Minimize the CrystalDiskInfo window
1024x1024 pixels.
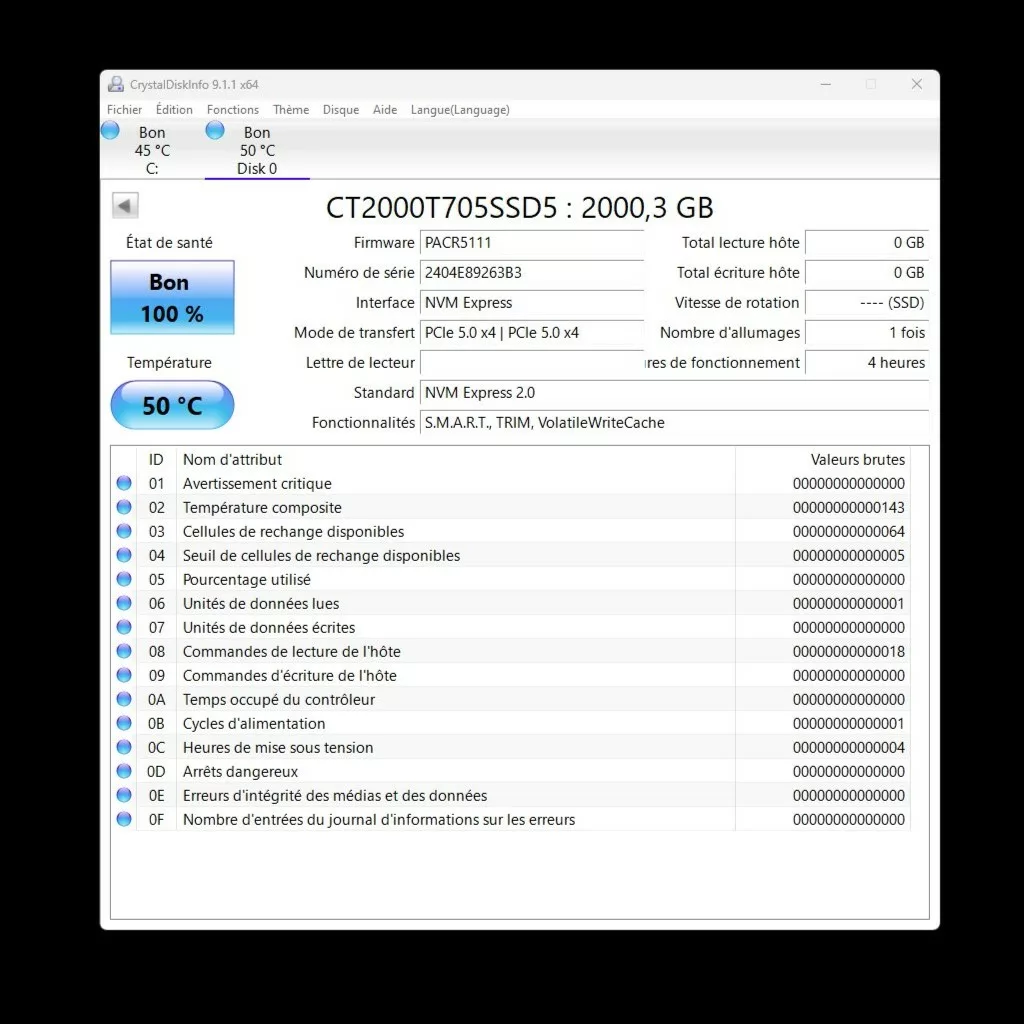825,84
